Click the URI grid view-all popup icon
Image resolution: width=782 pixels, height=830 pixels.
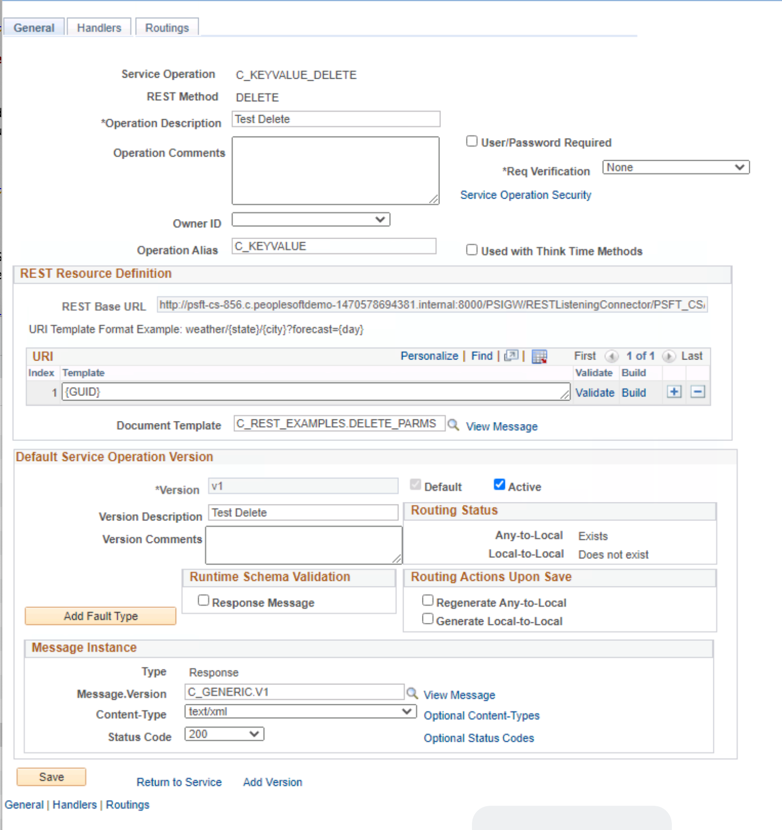511,356
